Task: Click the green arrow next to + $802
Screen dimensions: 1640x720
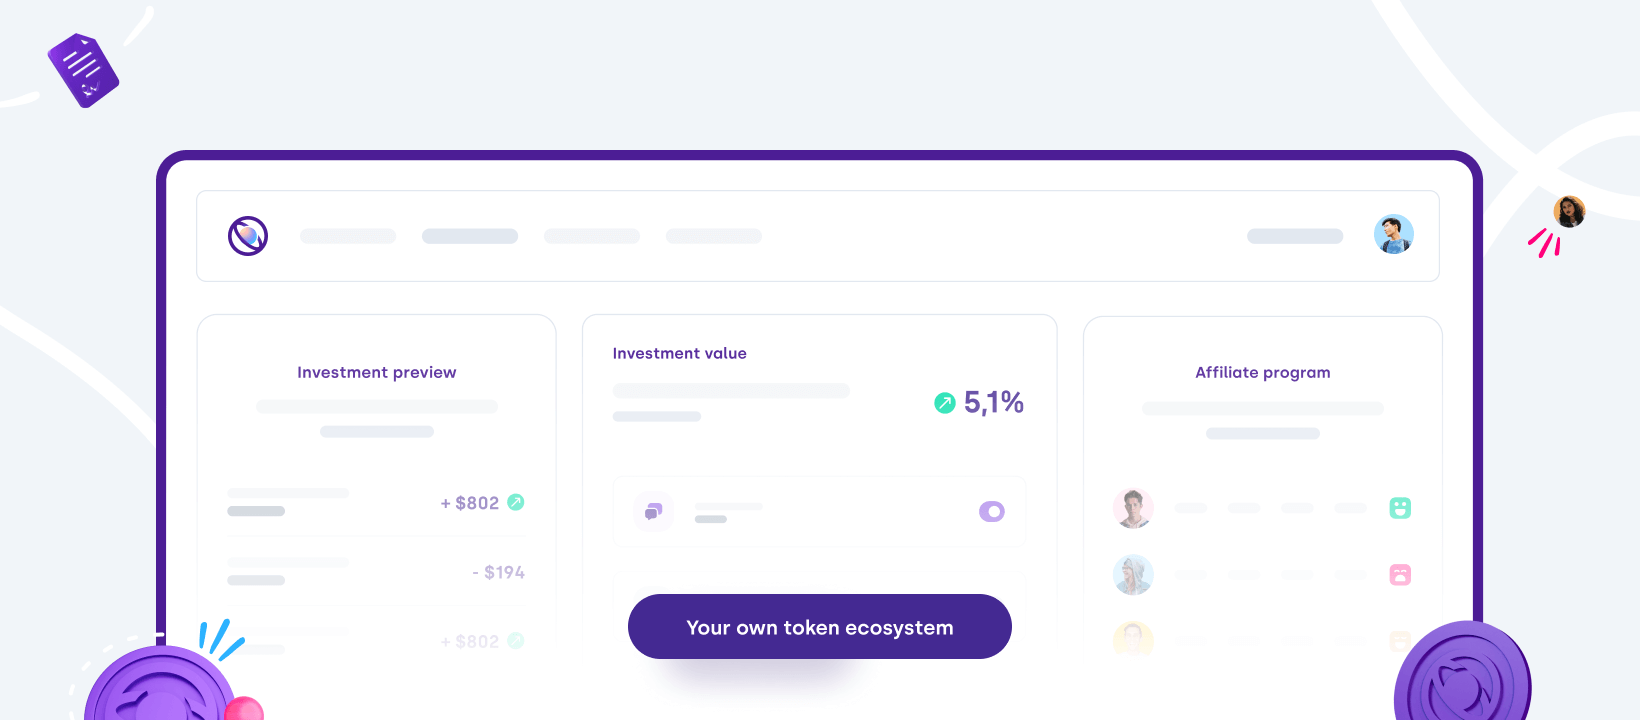Action: point(516,502)
